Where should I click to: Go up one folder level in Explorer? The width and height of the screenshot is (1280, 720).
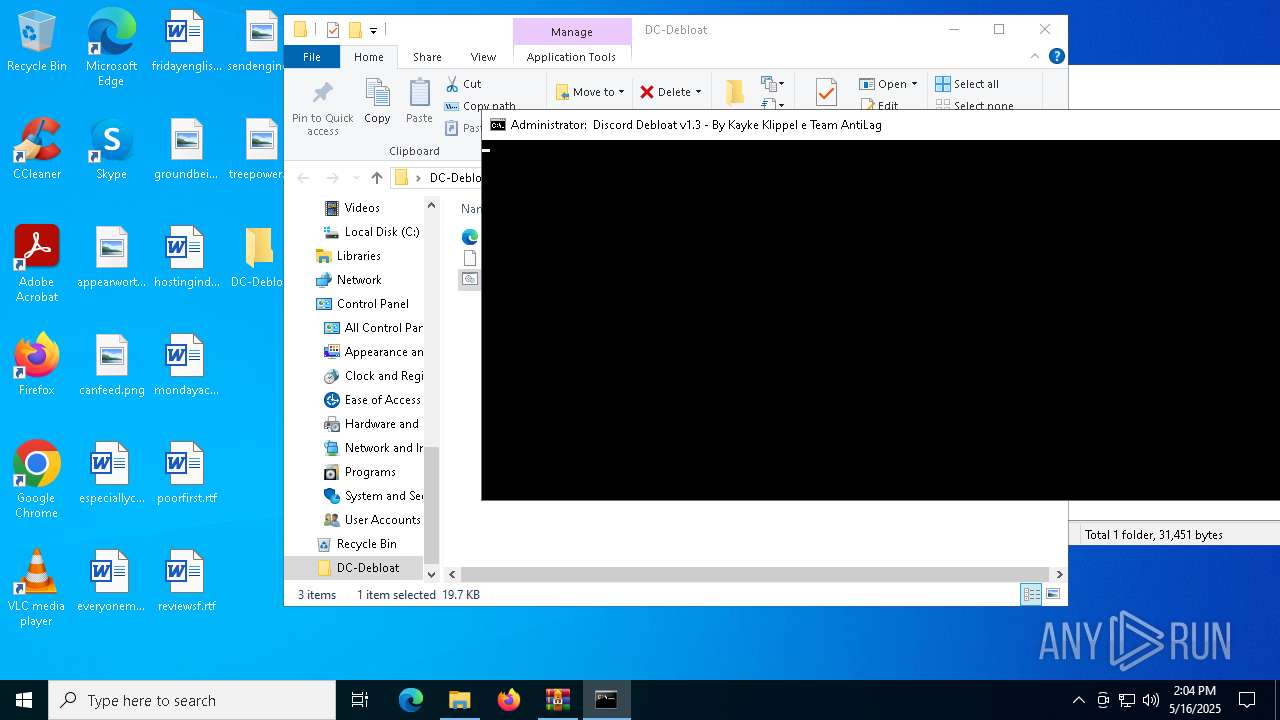point(377,178)
